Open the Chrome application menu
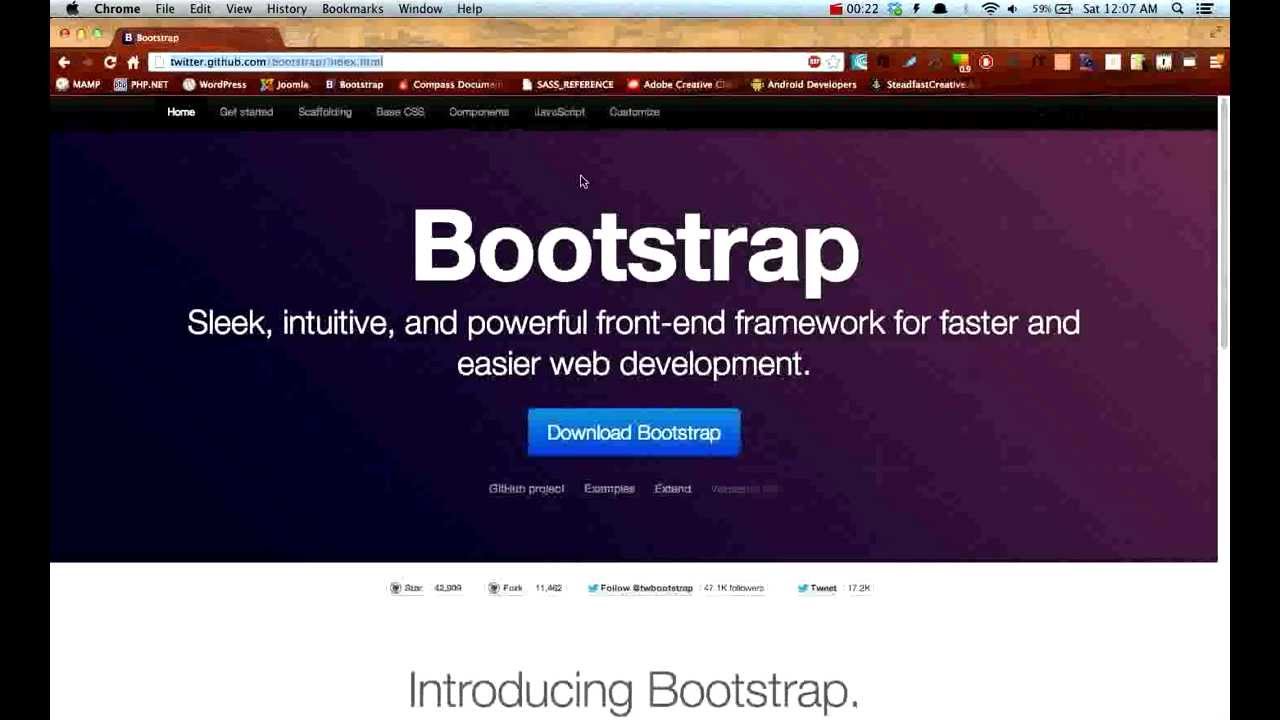Screen dimensions: 1280x720 [x=117, y=9]
